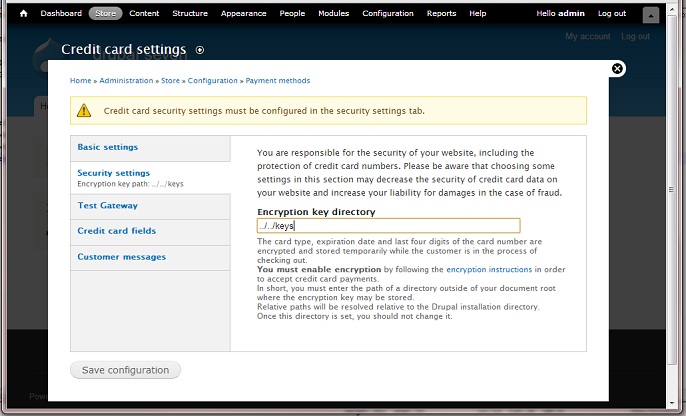Screen dimensions: 686x416
Task: Open the Store admin menu
Action: pos(105,14)
